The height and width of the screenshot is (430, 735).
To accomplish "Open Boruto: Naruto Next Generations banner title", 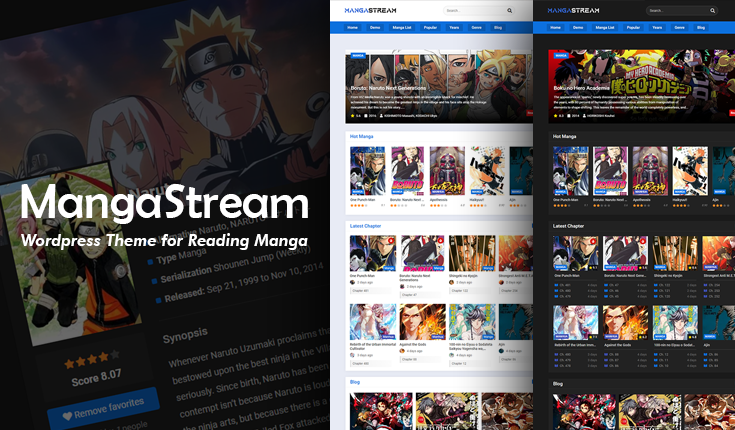I will [x=388, y=88].
